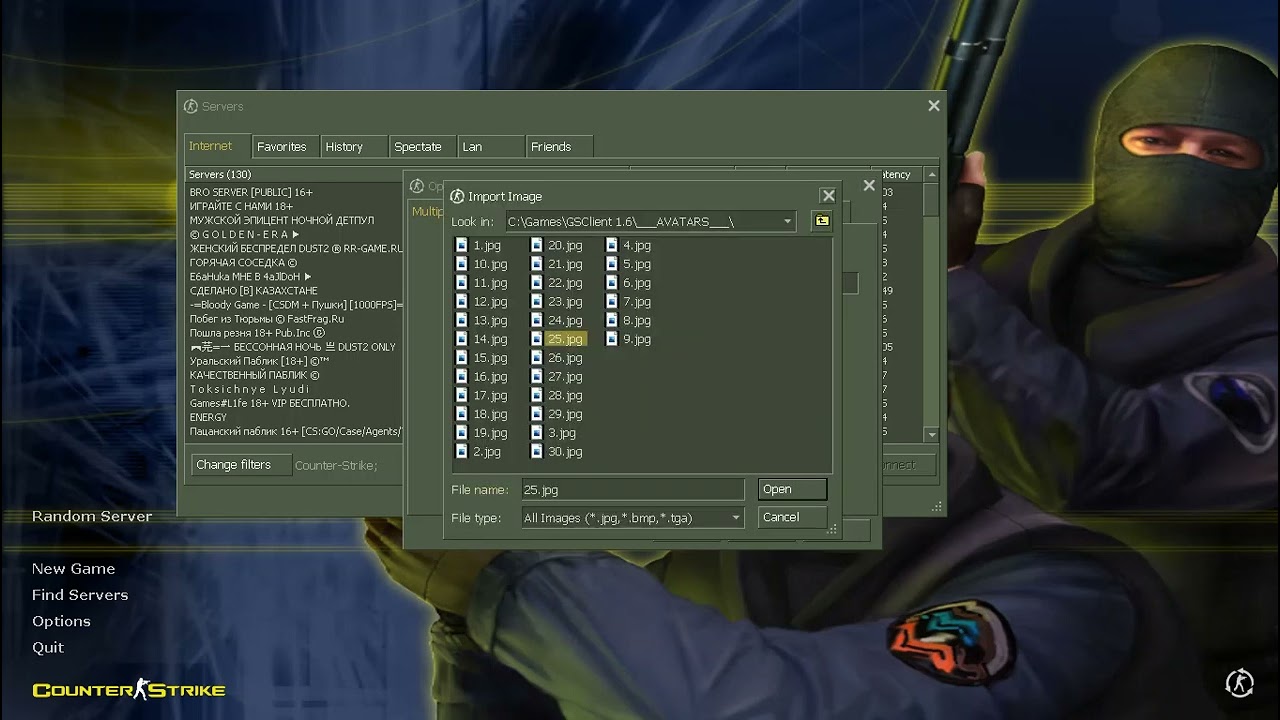The height and width of the screenshot is (720, 1280).
Task: Select file 19.jpg in list
Action: coord(490,433)
